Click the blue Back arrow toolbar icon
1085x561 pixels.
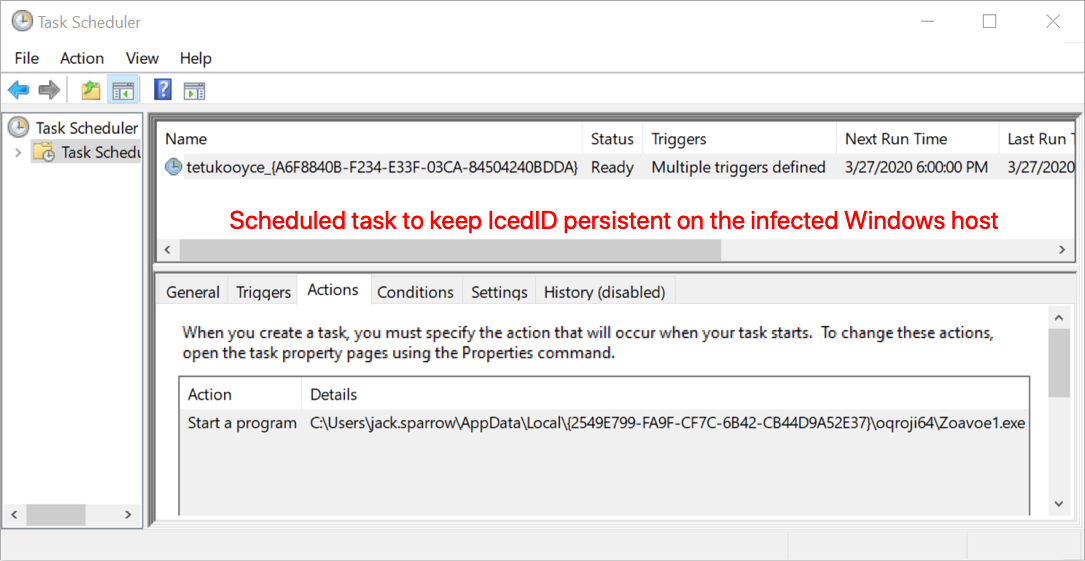[19, 89]
